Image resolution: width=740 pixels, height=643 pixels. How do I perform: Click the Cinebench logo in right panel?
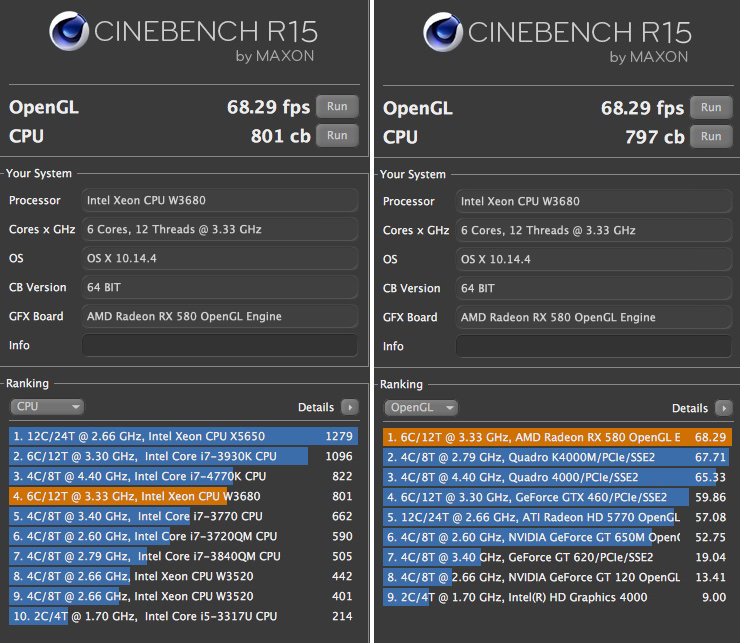tap(443, 34)
